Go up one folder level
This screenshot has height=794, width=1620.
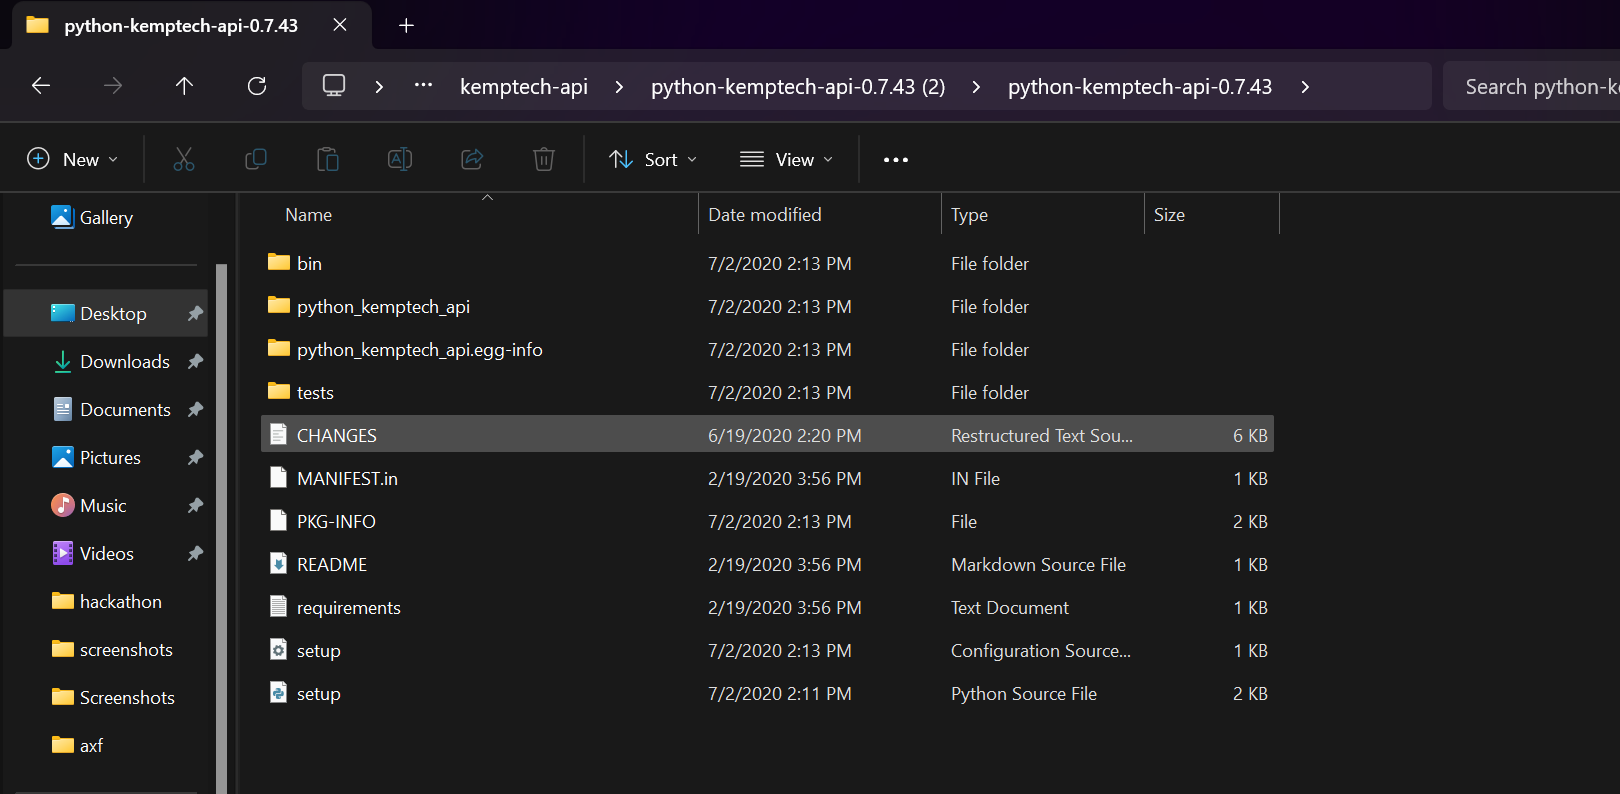pos(184,86)
